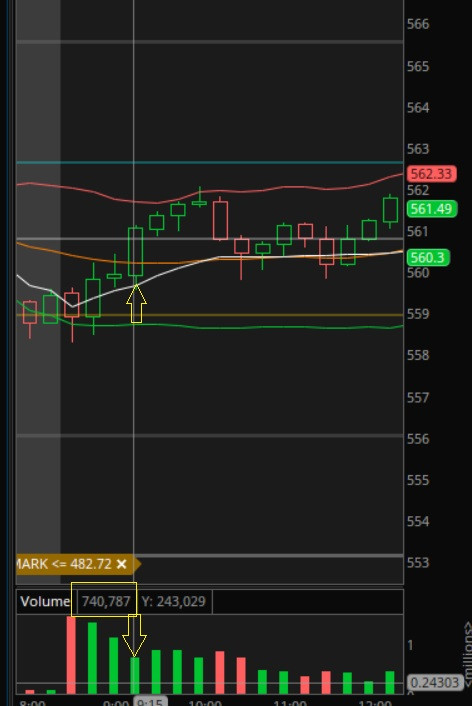Click the 0.24303 volume axis bubble
Screen dimensions: 472x706
tap(434, 683)
